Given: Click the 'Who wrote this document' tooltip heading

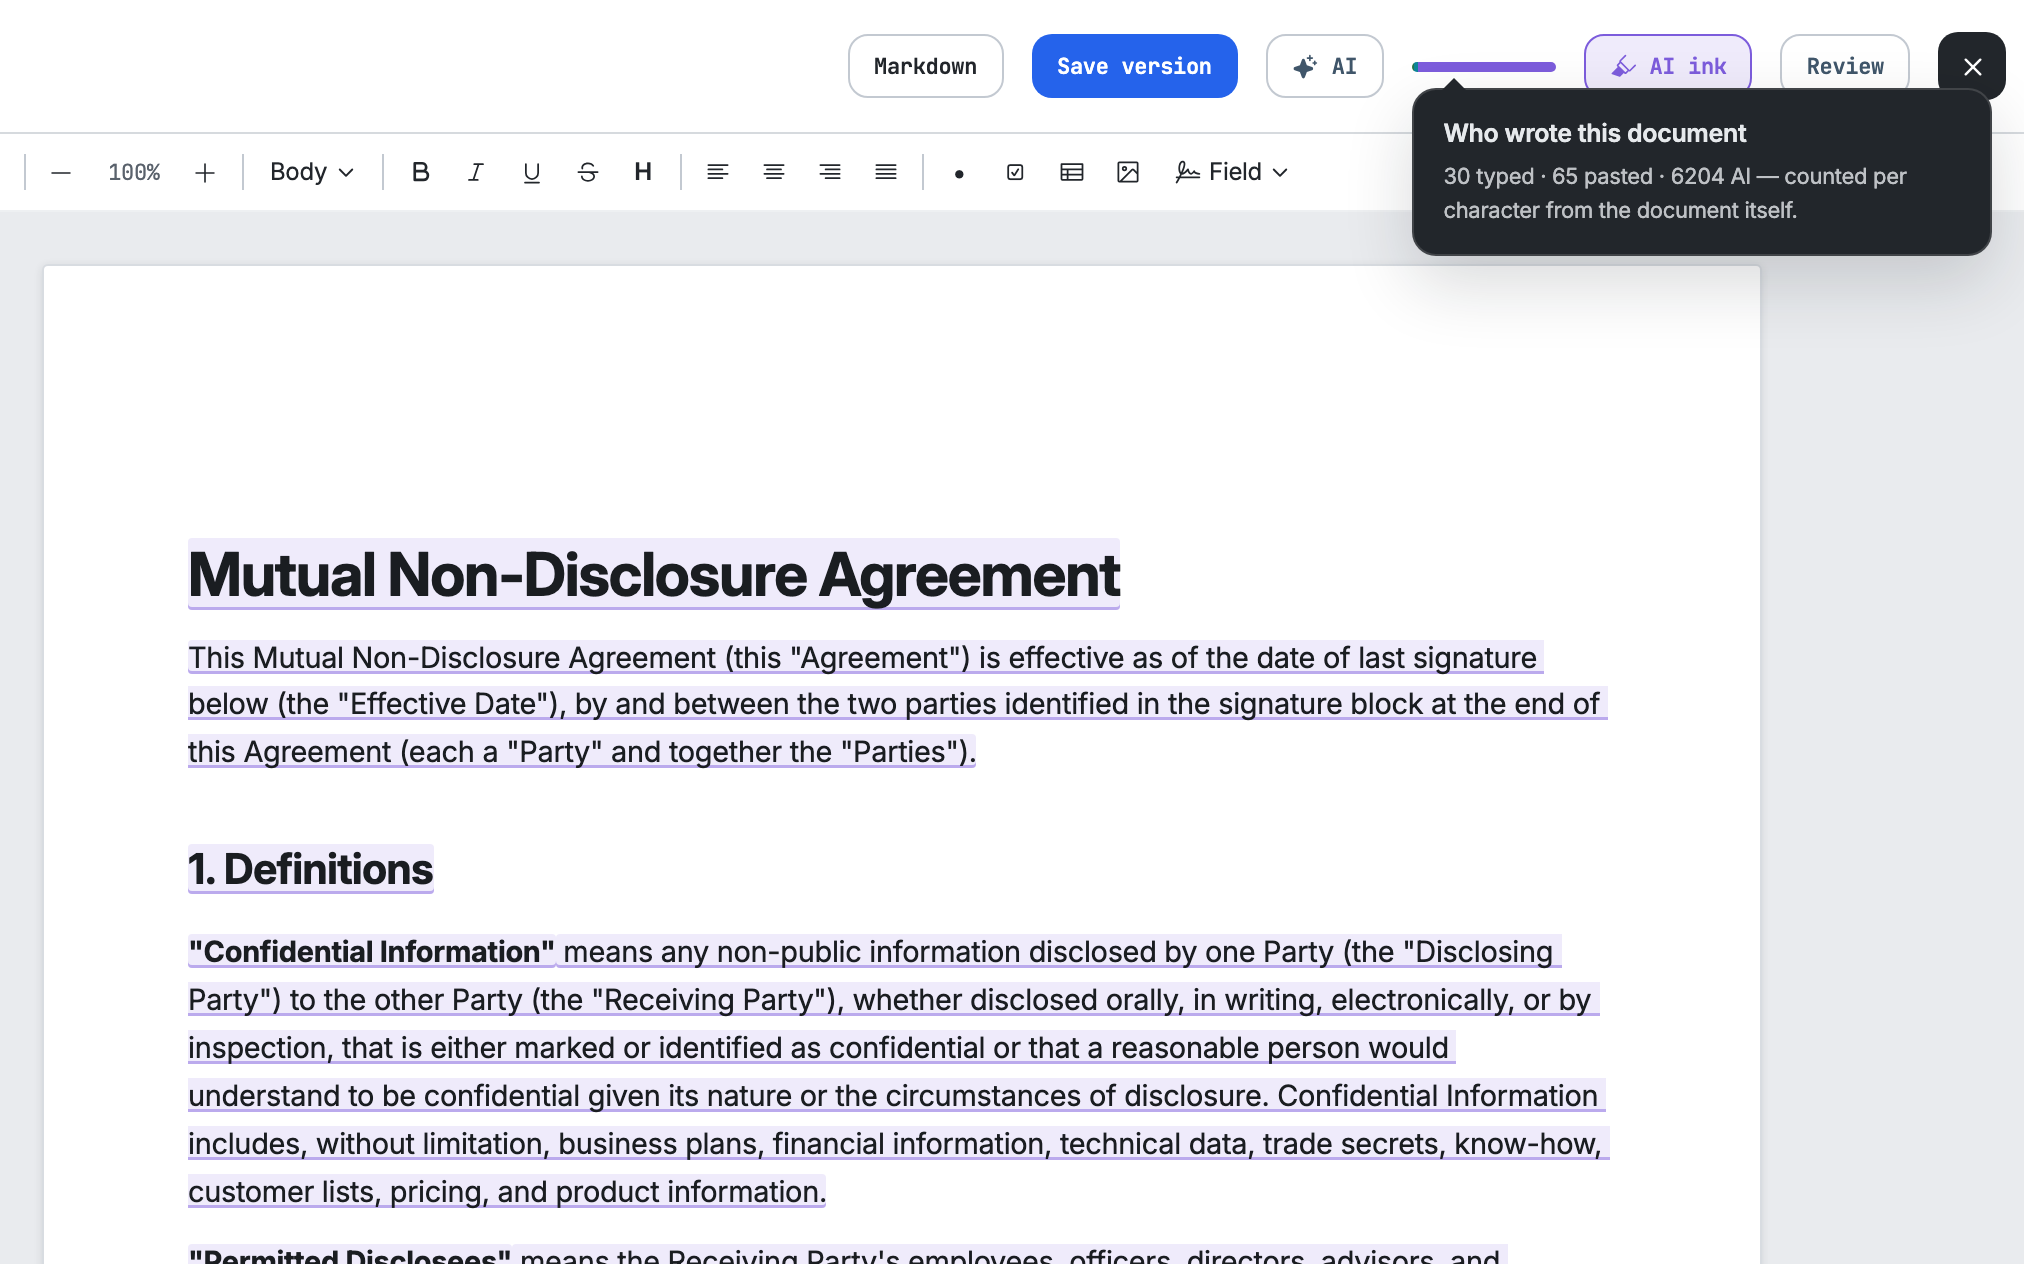Looking at the screenshot, I should (x=1594, y=133).
